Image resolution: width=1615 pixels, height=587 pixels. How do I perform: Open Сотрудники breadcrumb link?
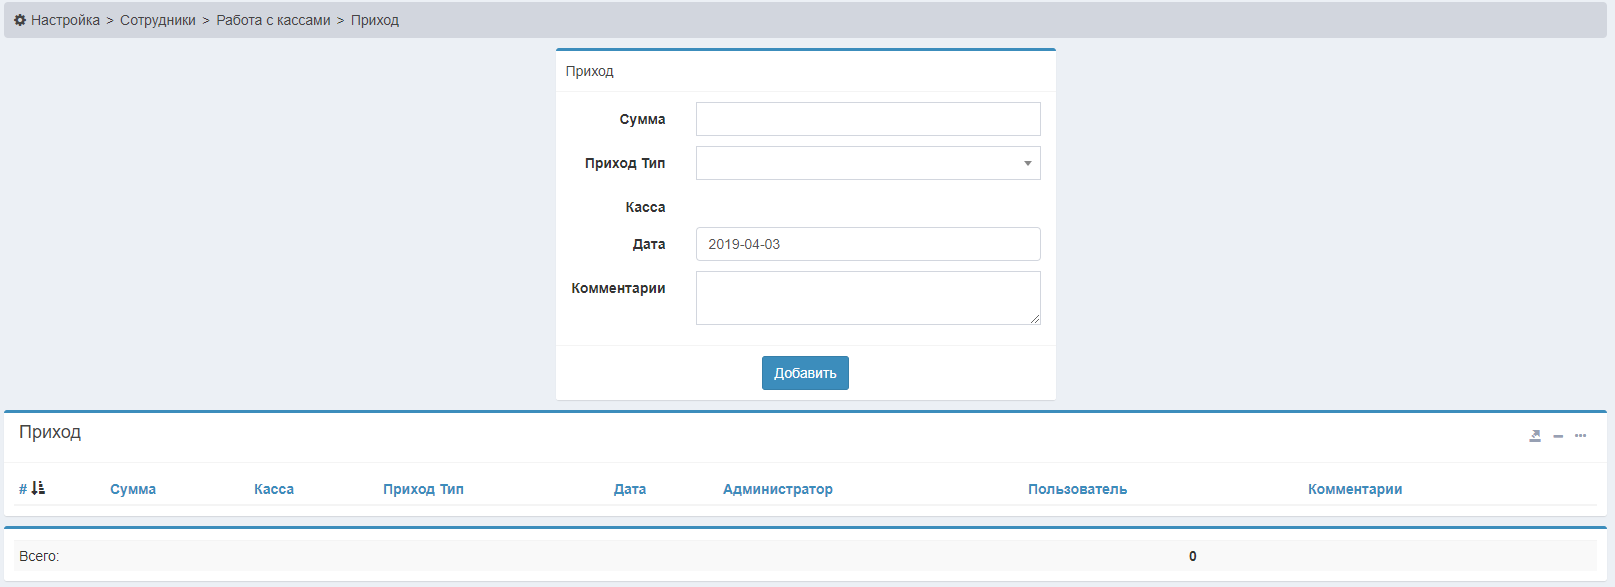pyautogui.click(x=158, y=20)
